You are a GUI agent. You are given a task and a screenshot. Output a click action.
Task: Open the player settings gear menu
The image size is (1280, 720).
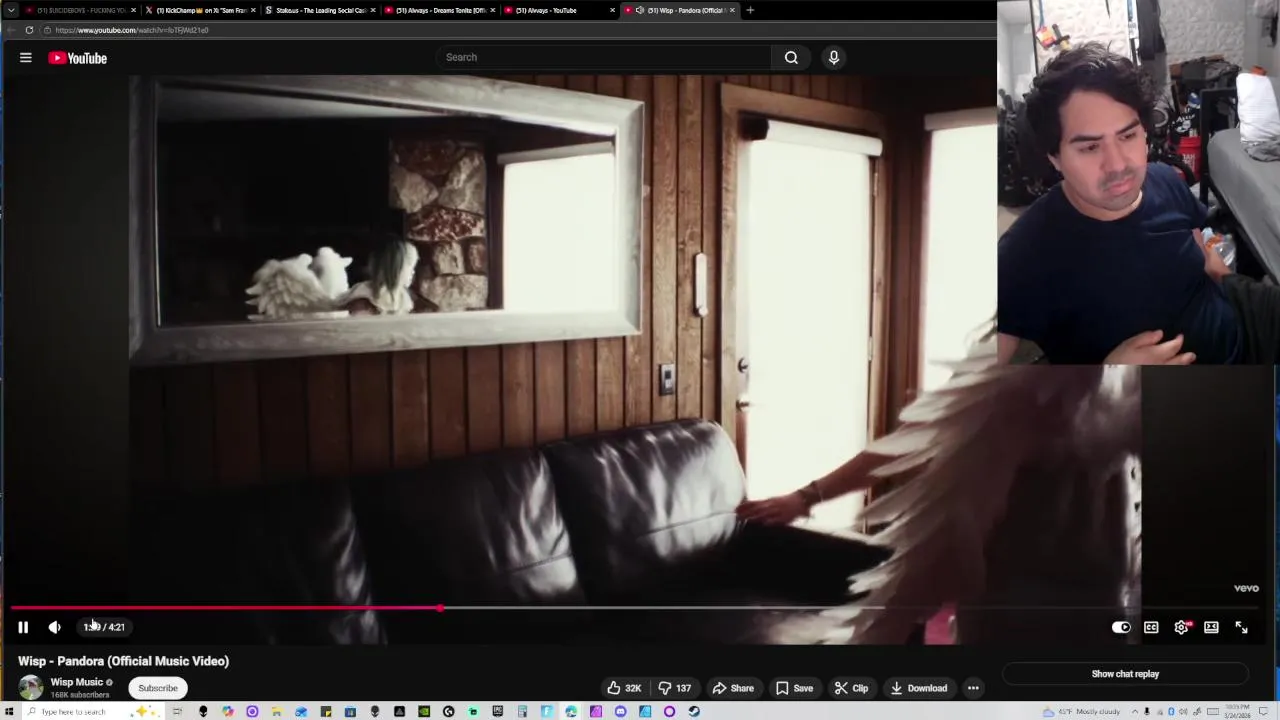1181,627
